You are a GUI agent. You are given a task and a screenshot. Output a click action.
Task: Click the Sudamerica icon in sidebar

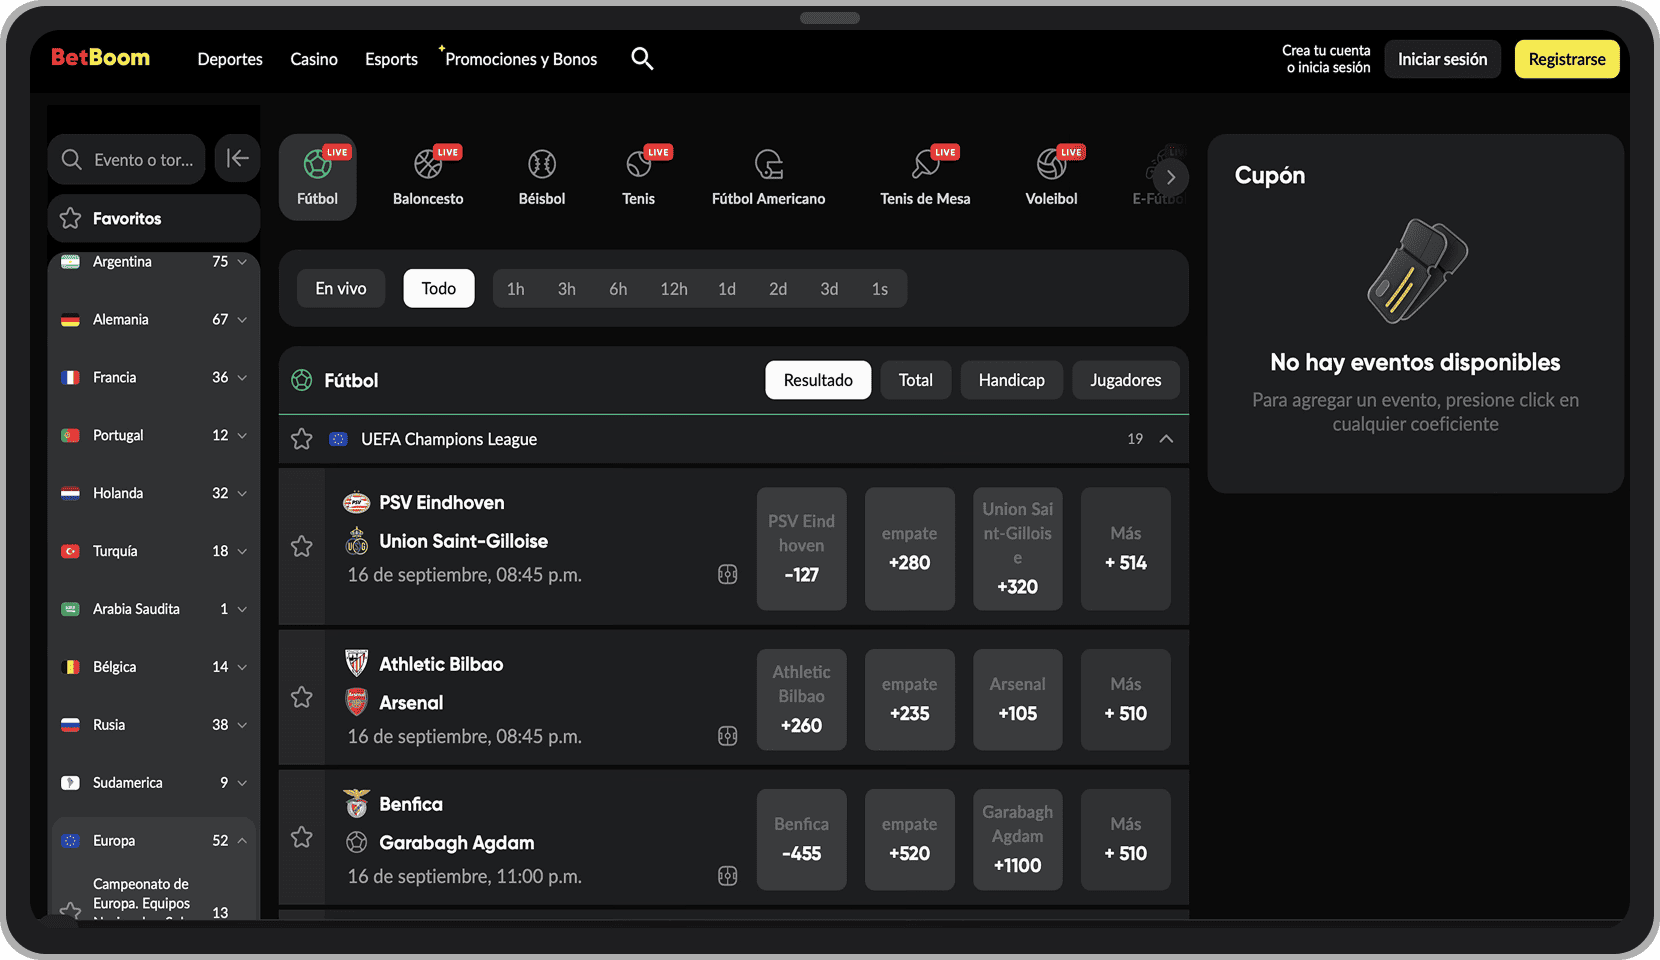click(x=70, y=783)
